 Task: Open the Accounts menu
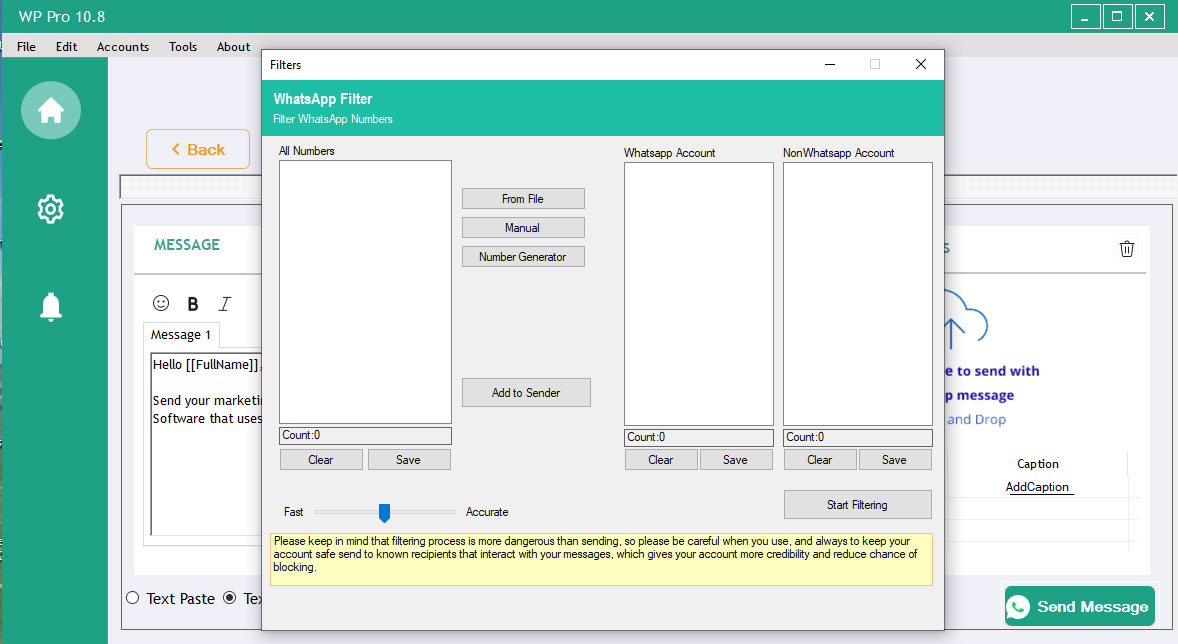click(x=122, y=47)
